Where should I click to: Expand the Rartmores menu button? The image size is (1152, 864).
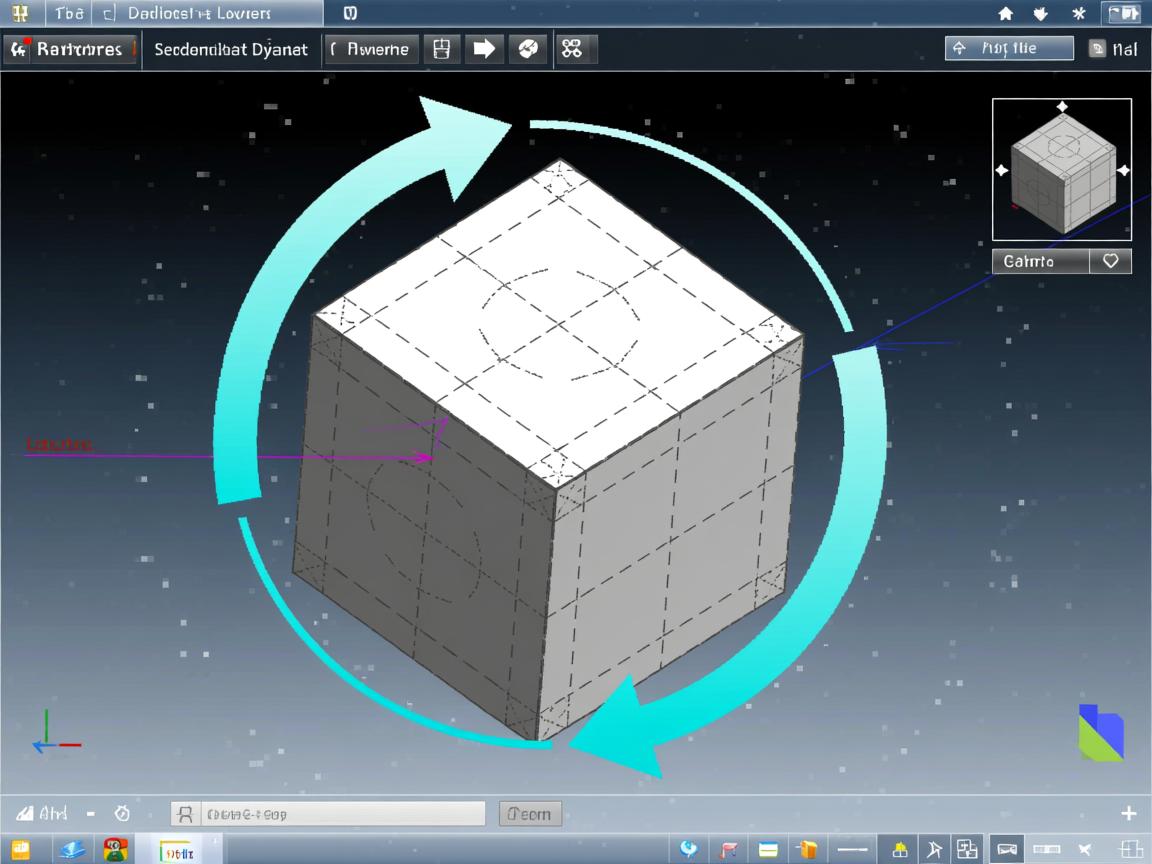70,49
